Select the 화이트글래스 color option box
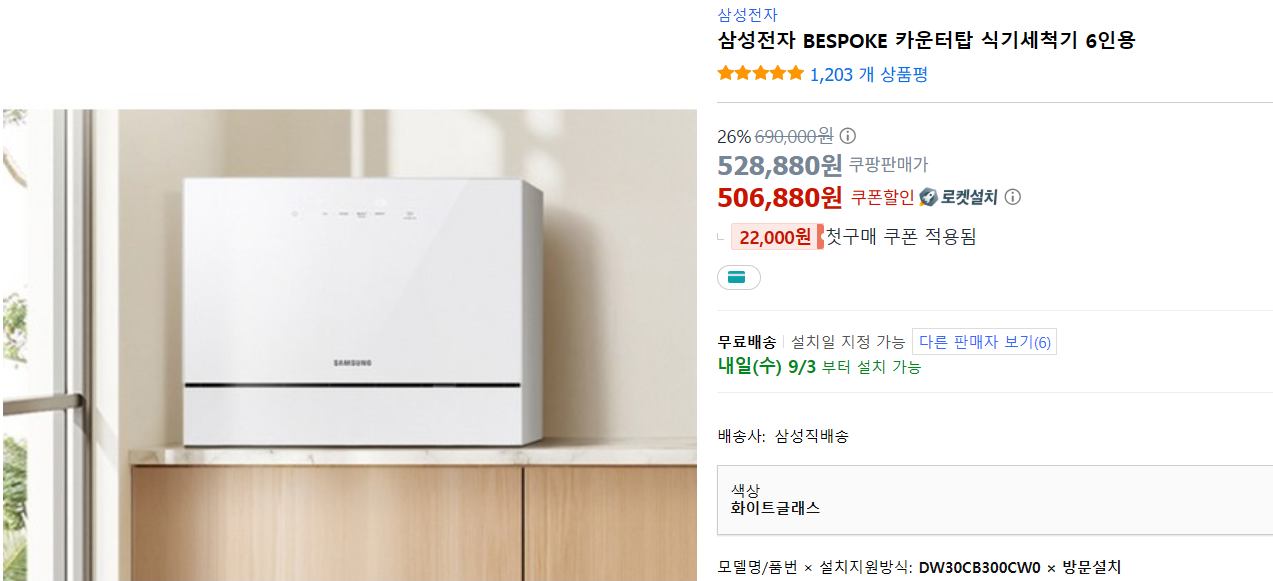Viewport: 1273px width, 581px height. point(995,499)
